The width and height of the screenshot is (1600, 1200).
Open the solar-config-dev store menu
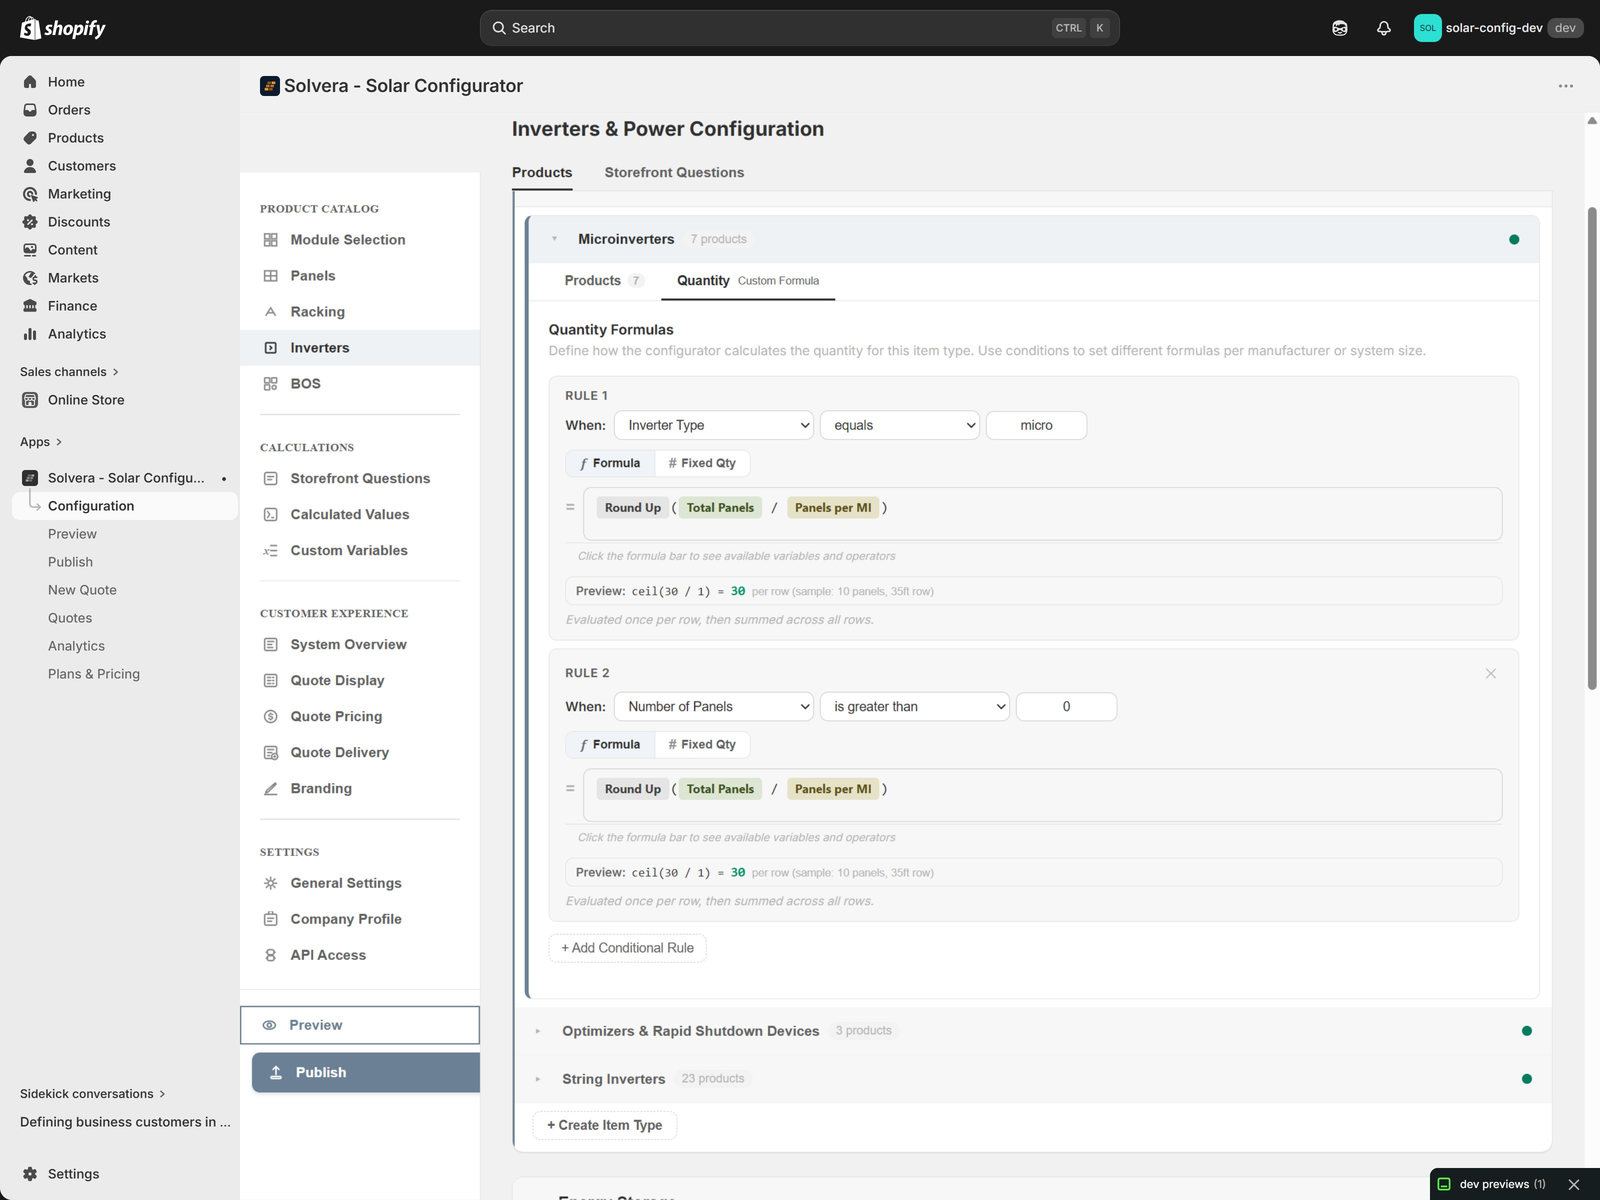coord(1498,28)
